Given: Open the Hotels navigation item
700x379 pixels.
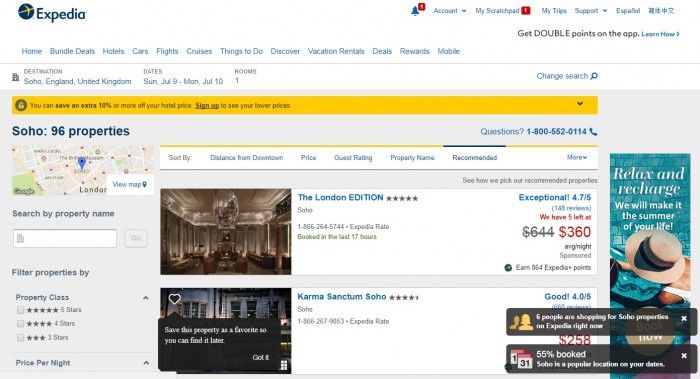Looking at the screenshot, I should 113,51.
